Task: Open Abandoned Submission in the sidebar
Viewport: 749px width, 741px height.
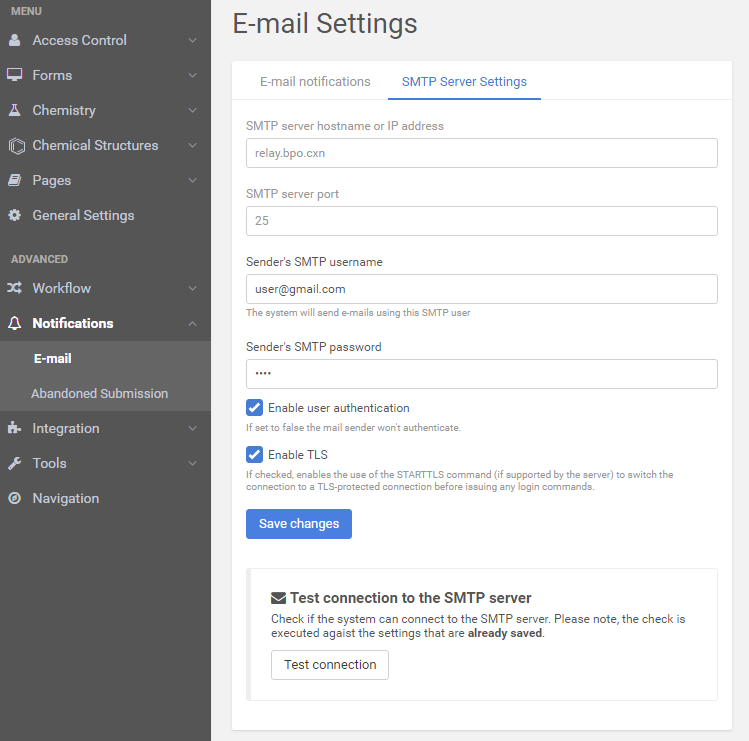Action: pos(99,394)
